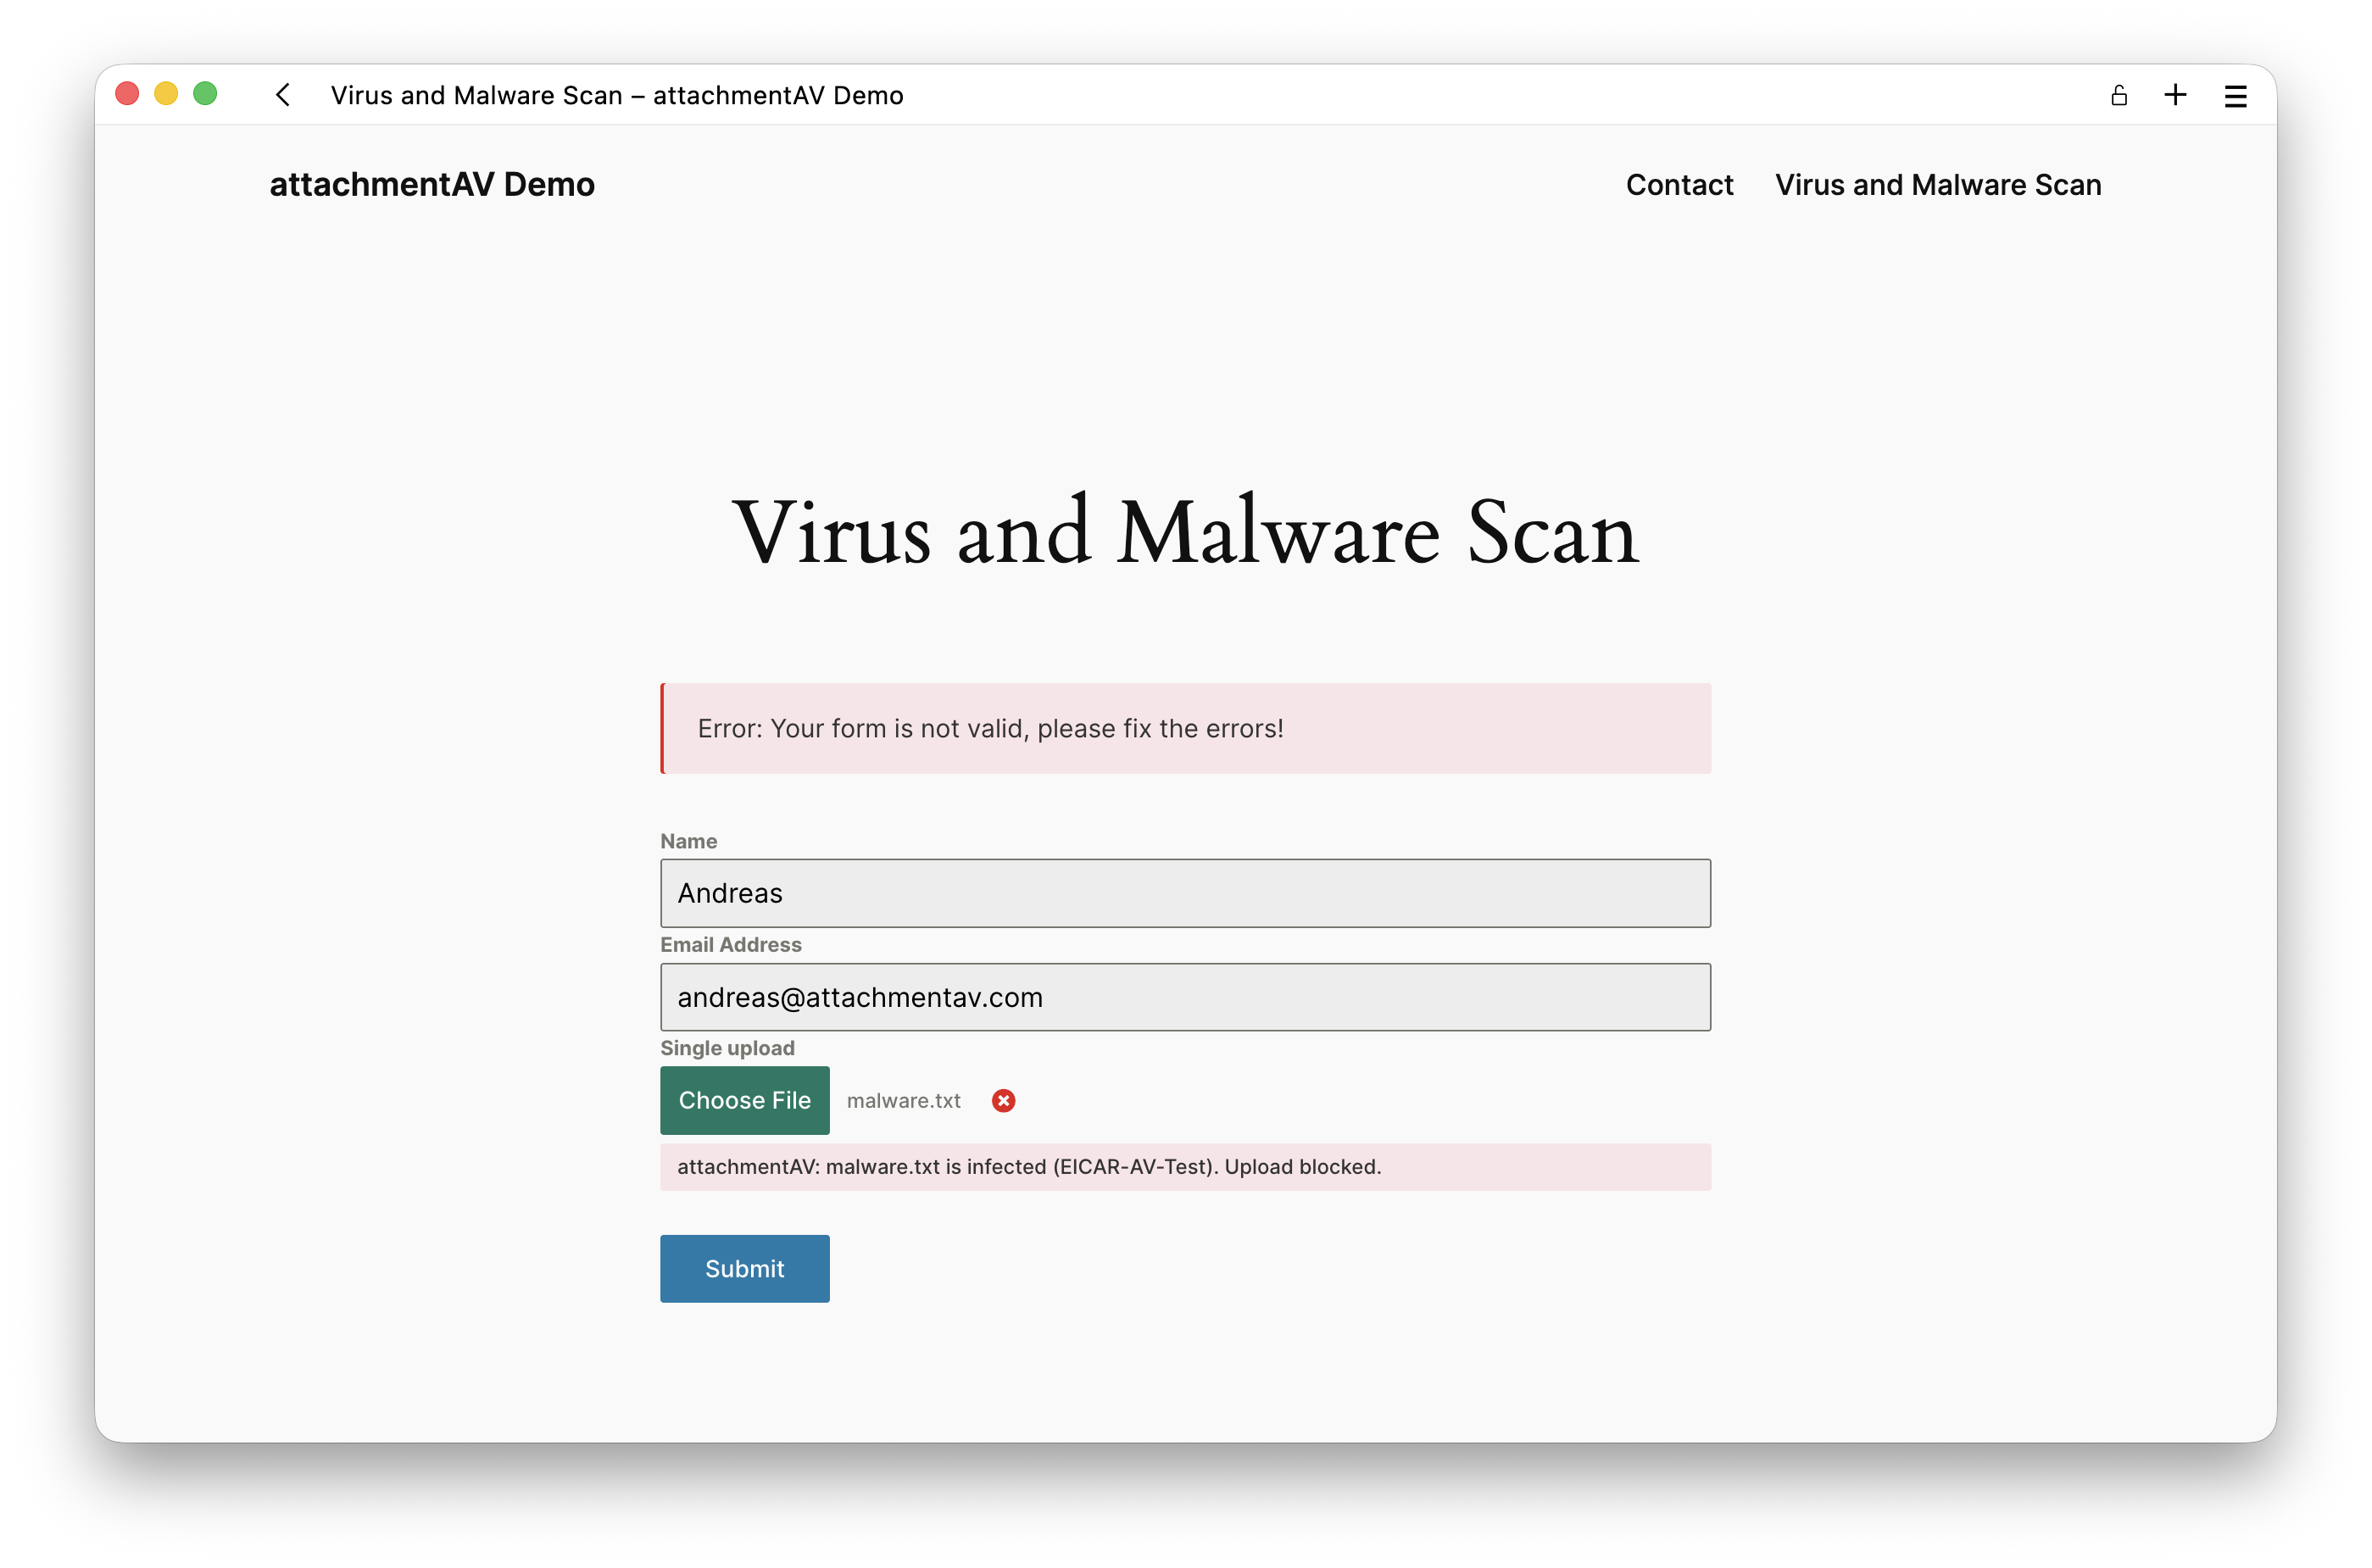The width and height of the screenshot is (2372, 1568).
Task: Focus the Name input field
Action: pos(1185,893)
